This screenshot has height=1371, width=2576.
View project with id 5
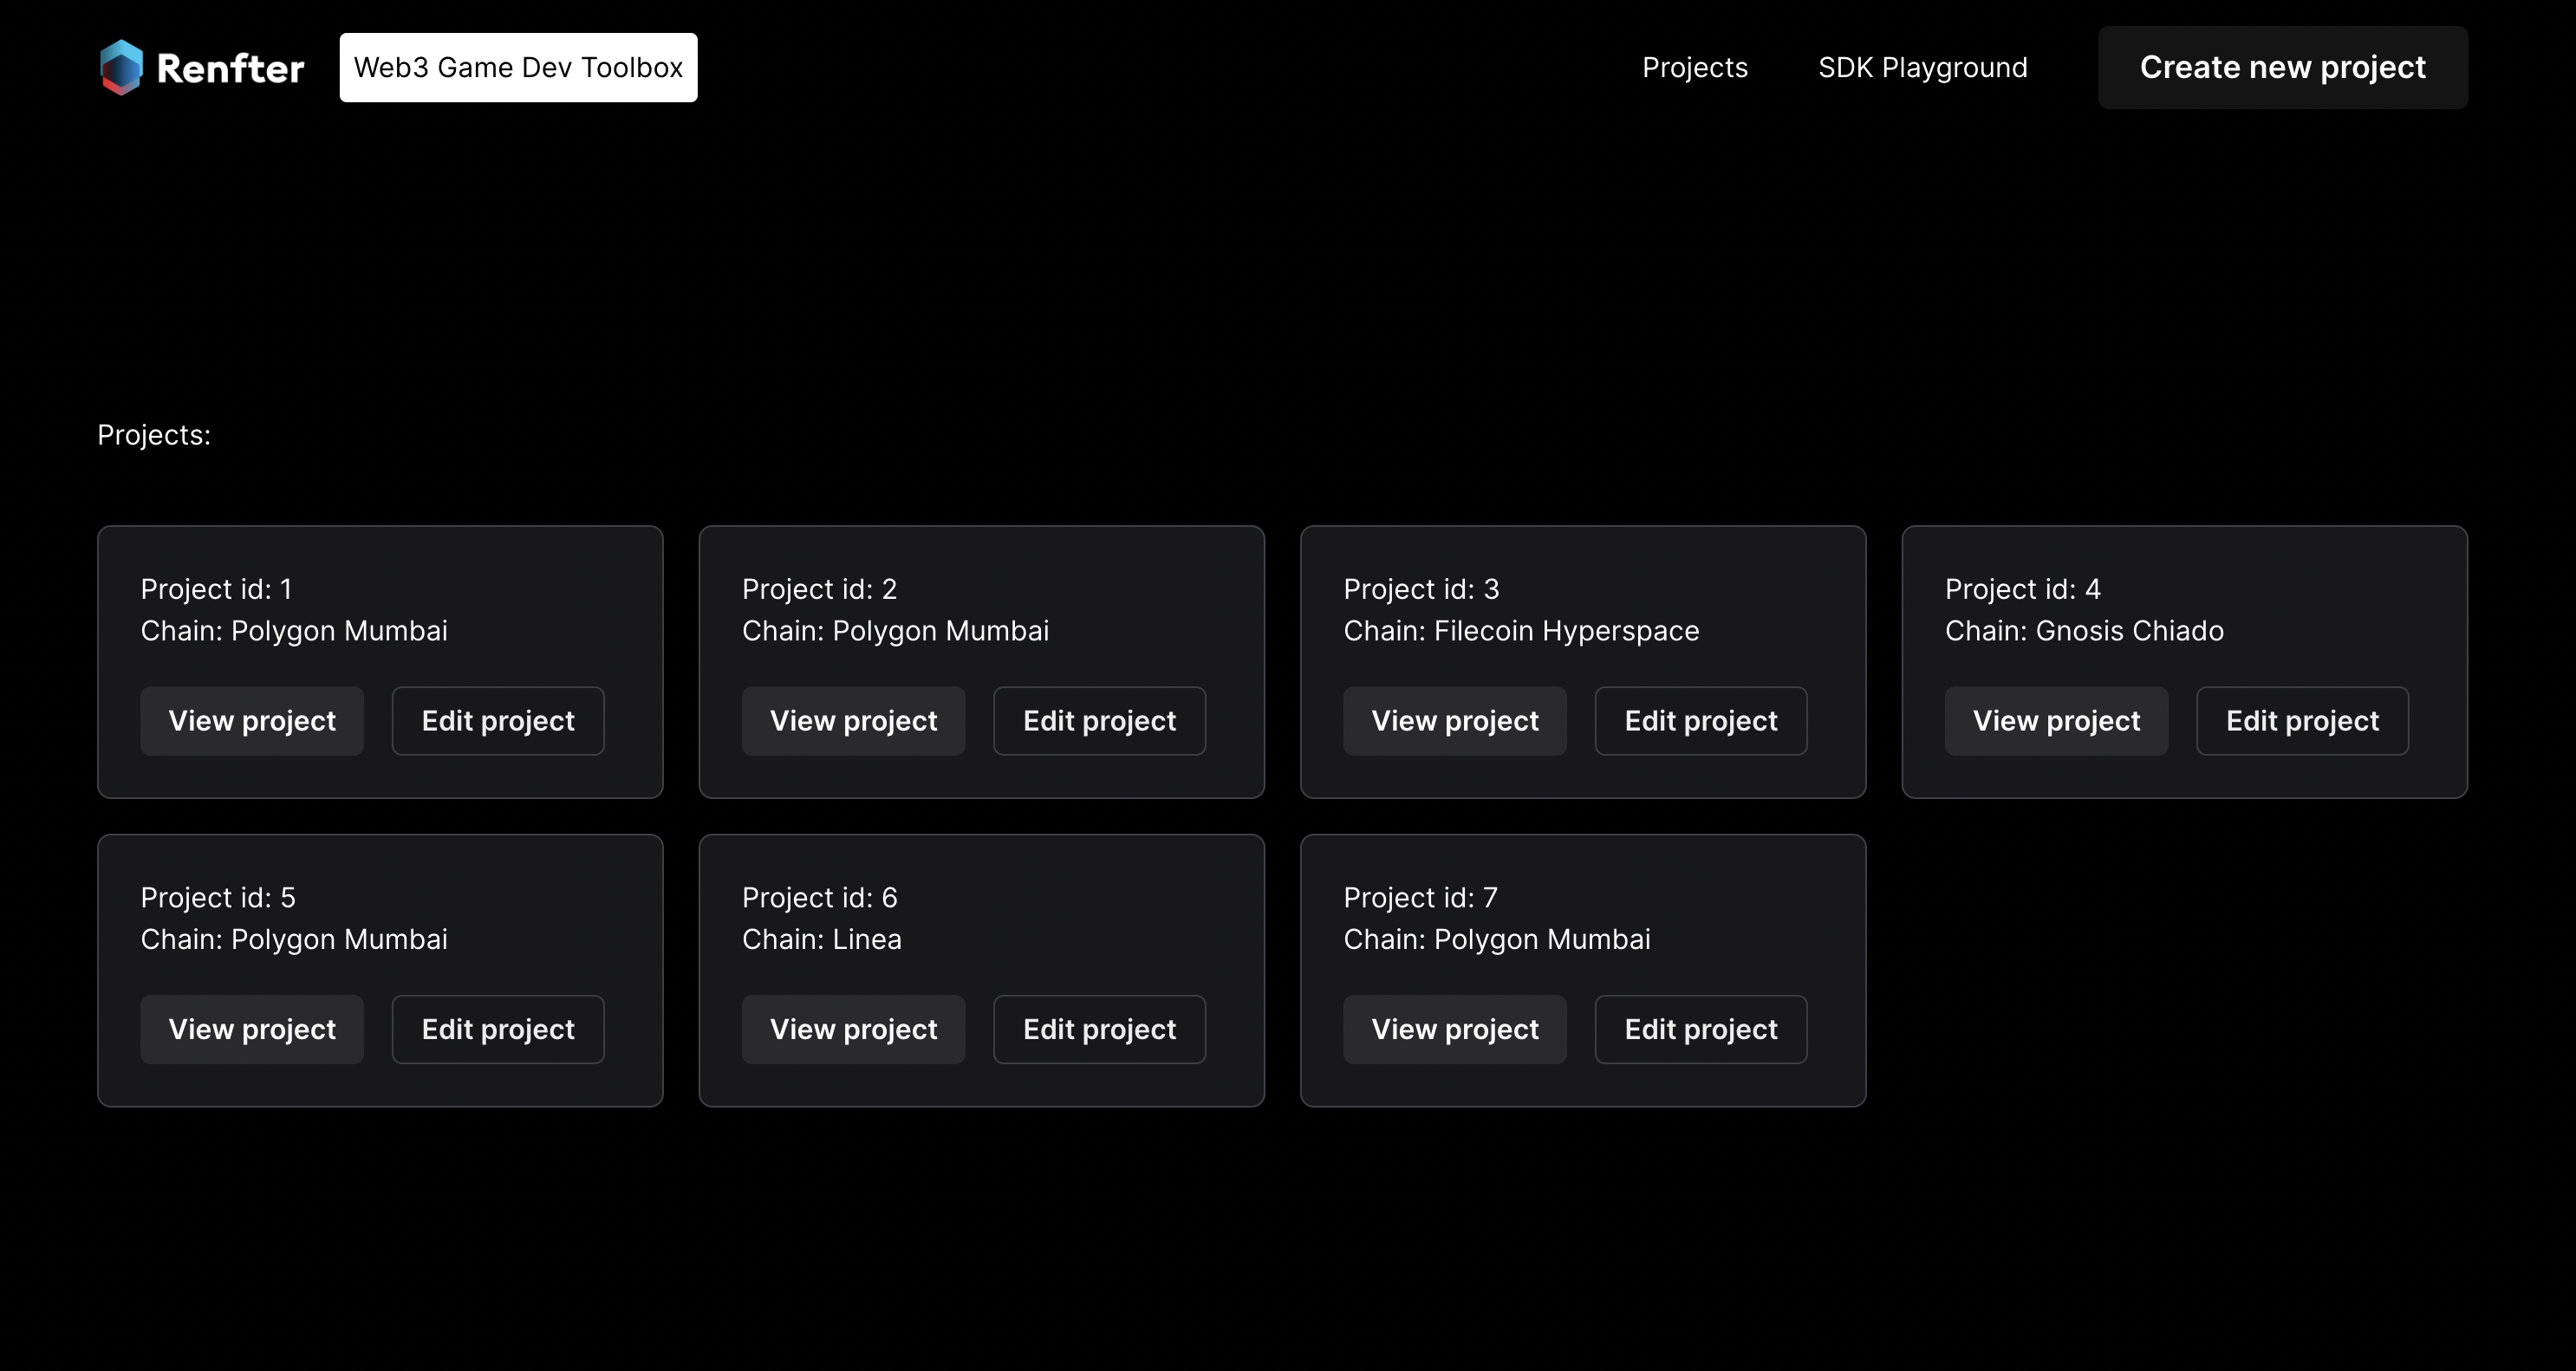tap(252, 1029)
